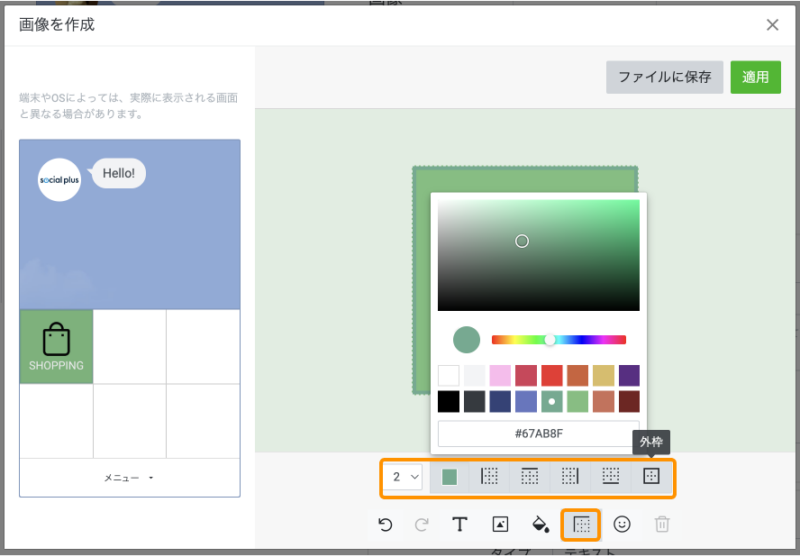This screenshot has width=800, height=557.
Task: Apply right border option
Action: (x=570, y=476)
